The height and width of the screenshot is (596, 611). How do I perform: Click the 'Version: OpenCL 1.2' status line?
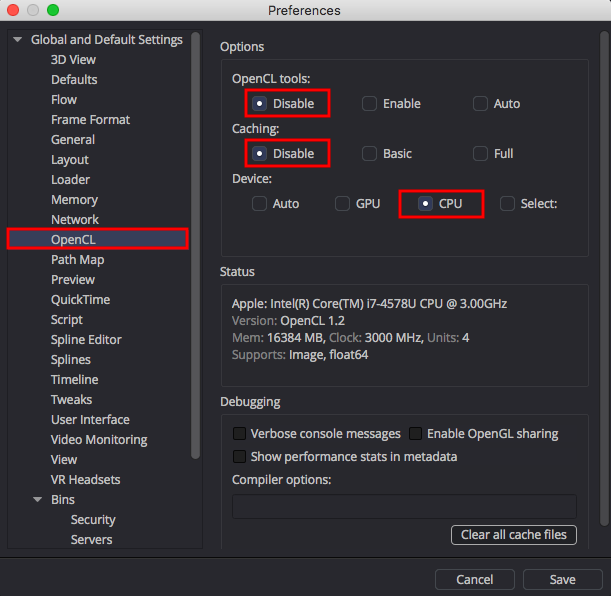288,321
